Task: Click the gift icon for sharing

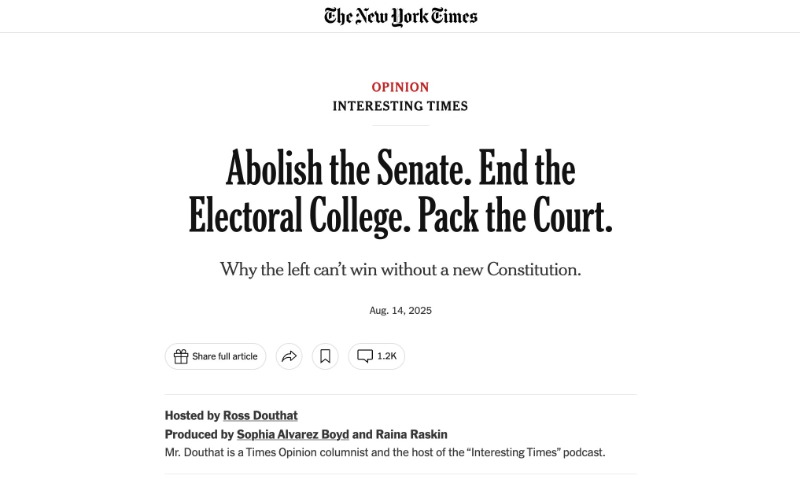Action: click(181, 357)
